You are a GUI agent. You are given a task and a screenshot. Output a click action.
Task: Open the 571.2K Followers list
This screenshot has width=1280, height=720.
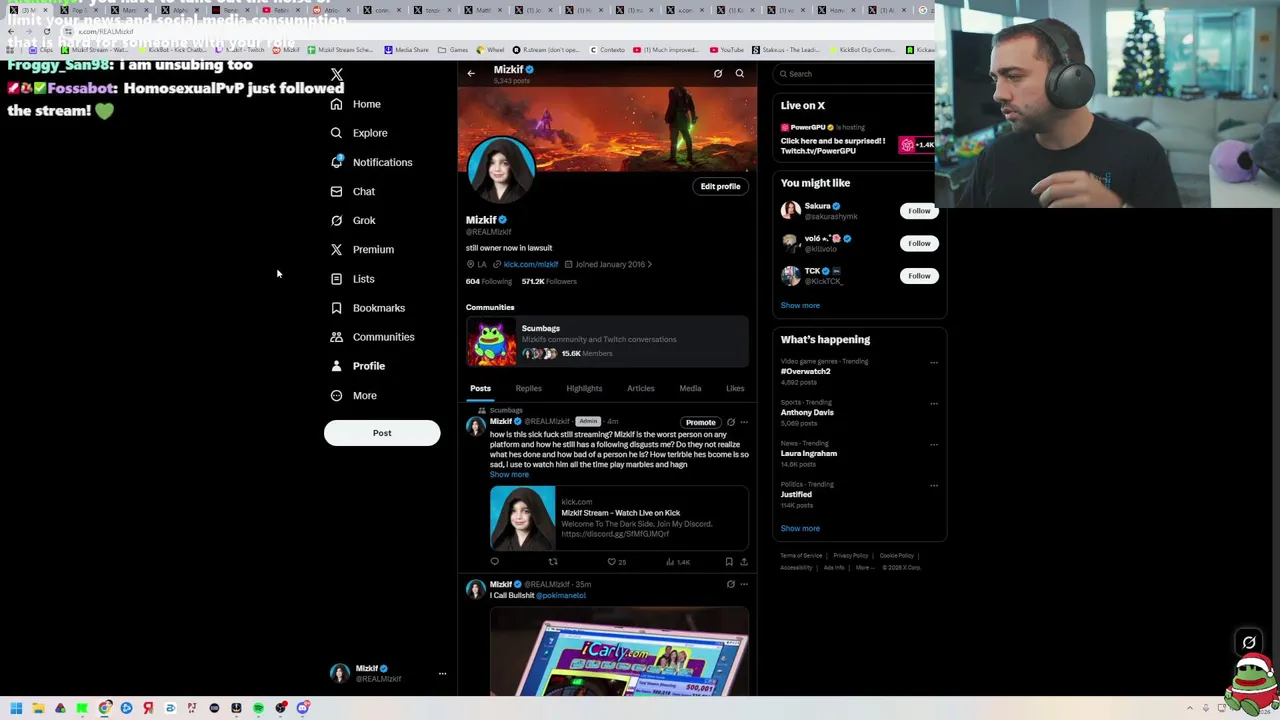(x=549, y=281)
